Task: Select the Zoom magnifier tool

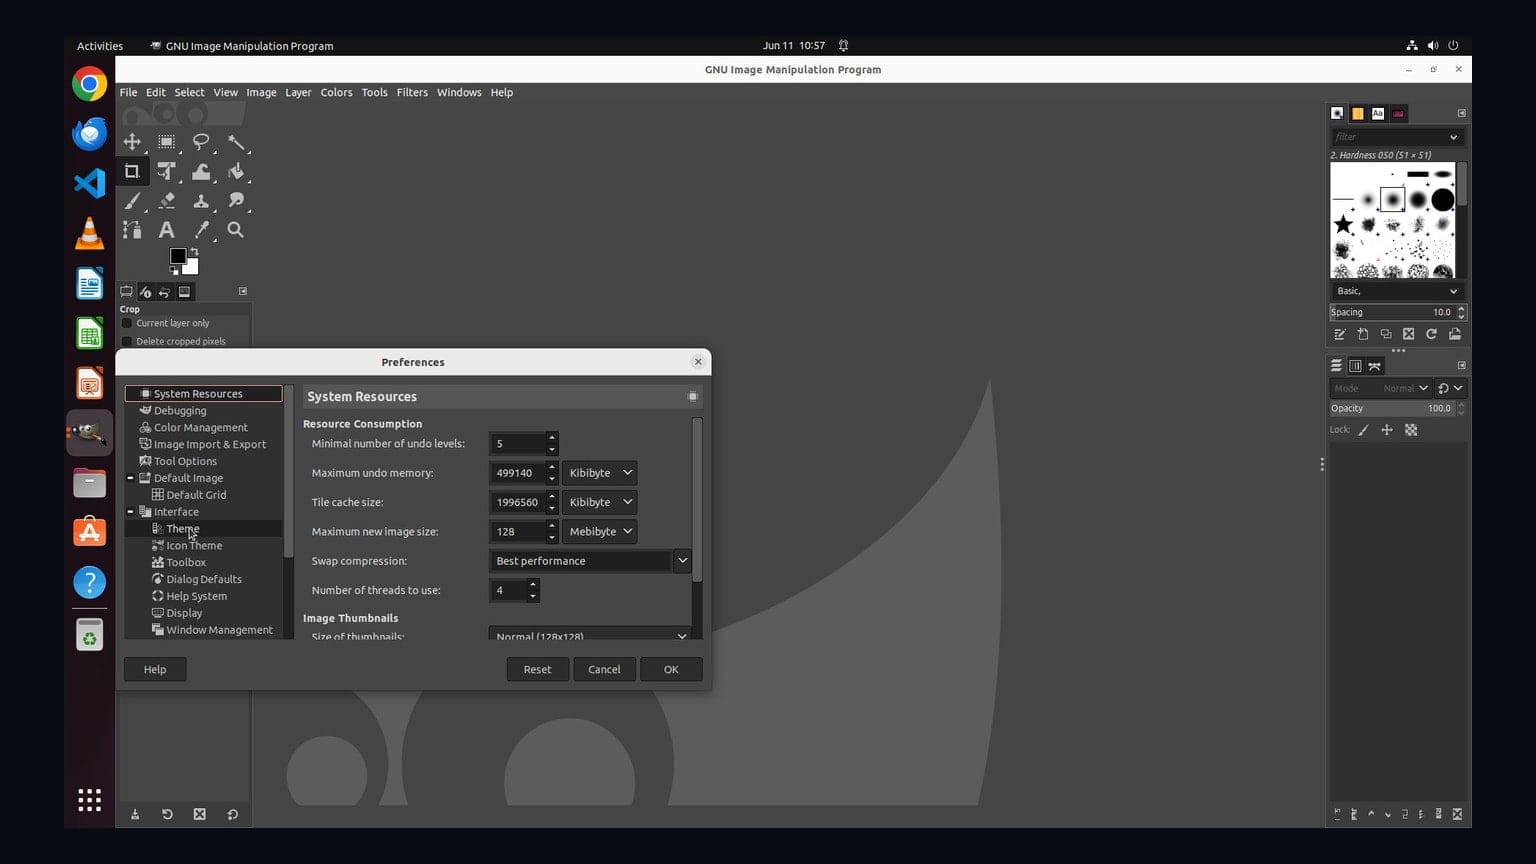Action: click(x=236, y=230)
